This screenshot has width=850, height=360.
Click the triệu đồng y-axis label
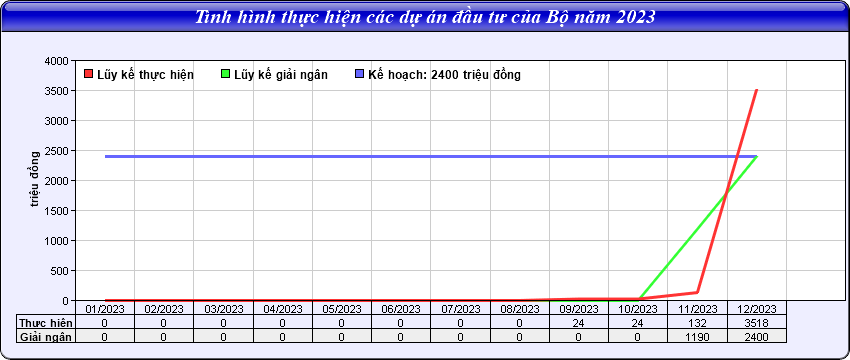[34, 180]
